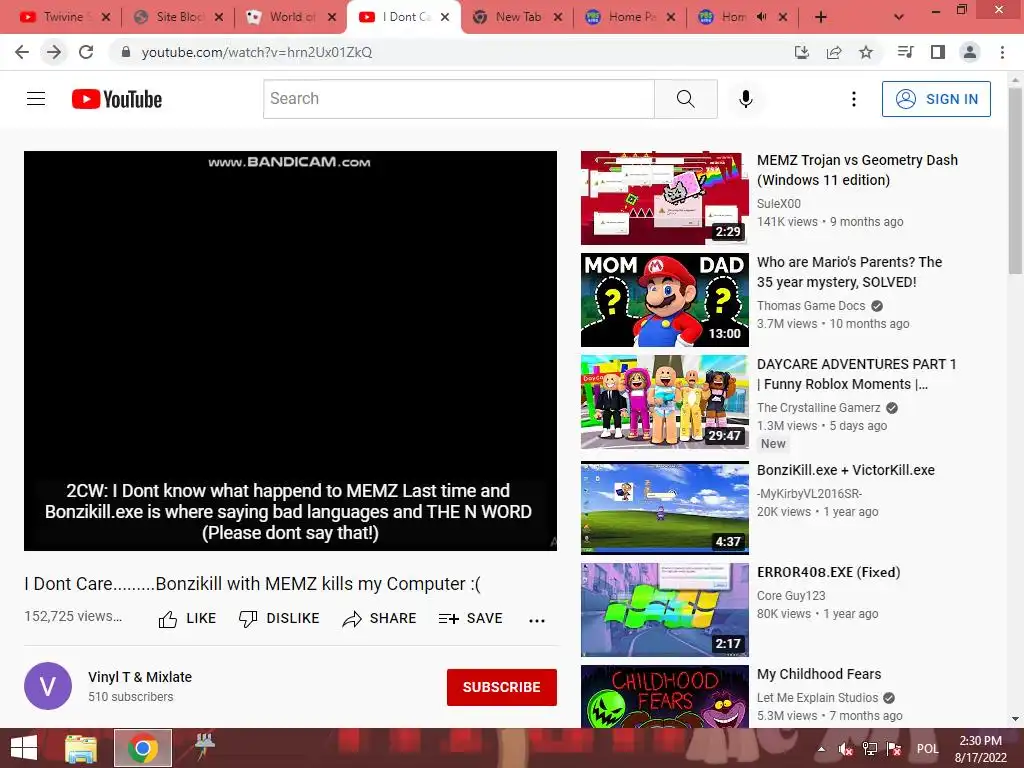Image resolution: width=1024 pixels, height=768 pixels.
Task: Open the Windows Start menu
Action: [24, 748]
